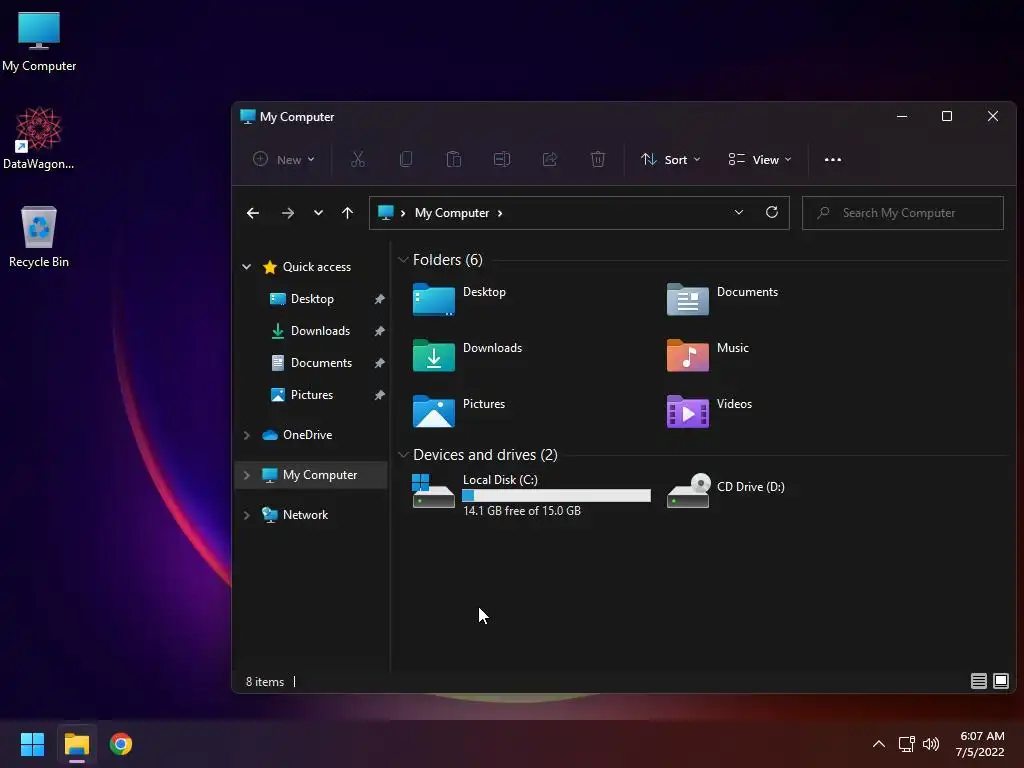Go forward with the right arrow
The width and height of the screenshot is (1024, 768).
pyautogui.click(x=287, y=213)
